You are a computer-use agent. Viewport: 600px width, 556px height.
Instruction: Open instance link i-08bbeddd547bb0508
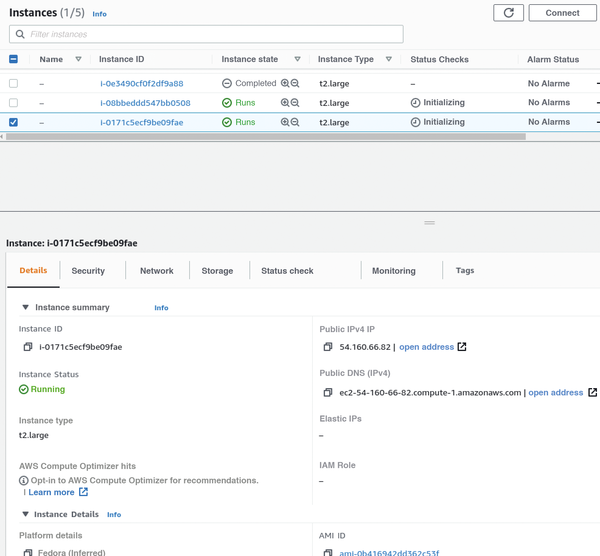(145, 103)
